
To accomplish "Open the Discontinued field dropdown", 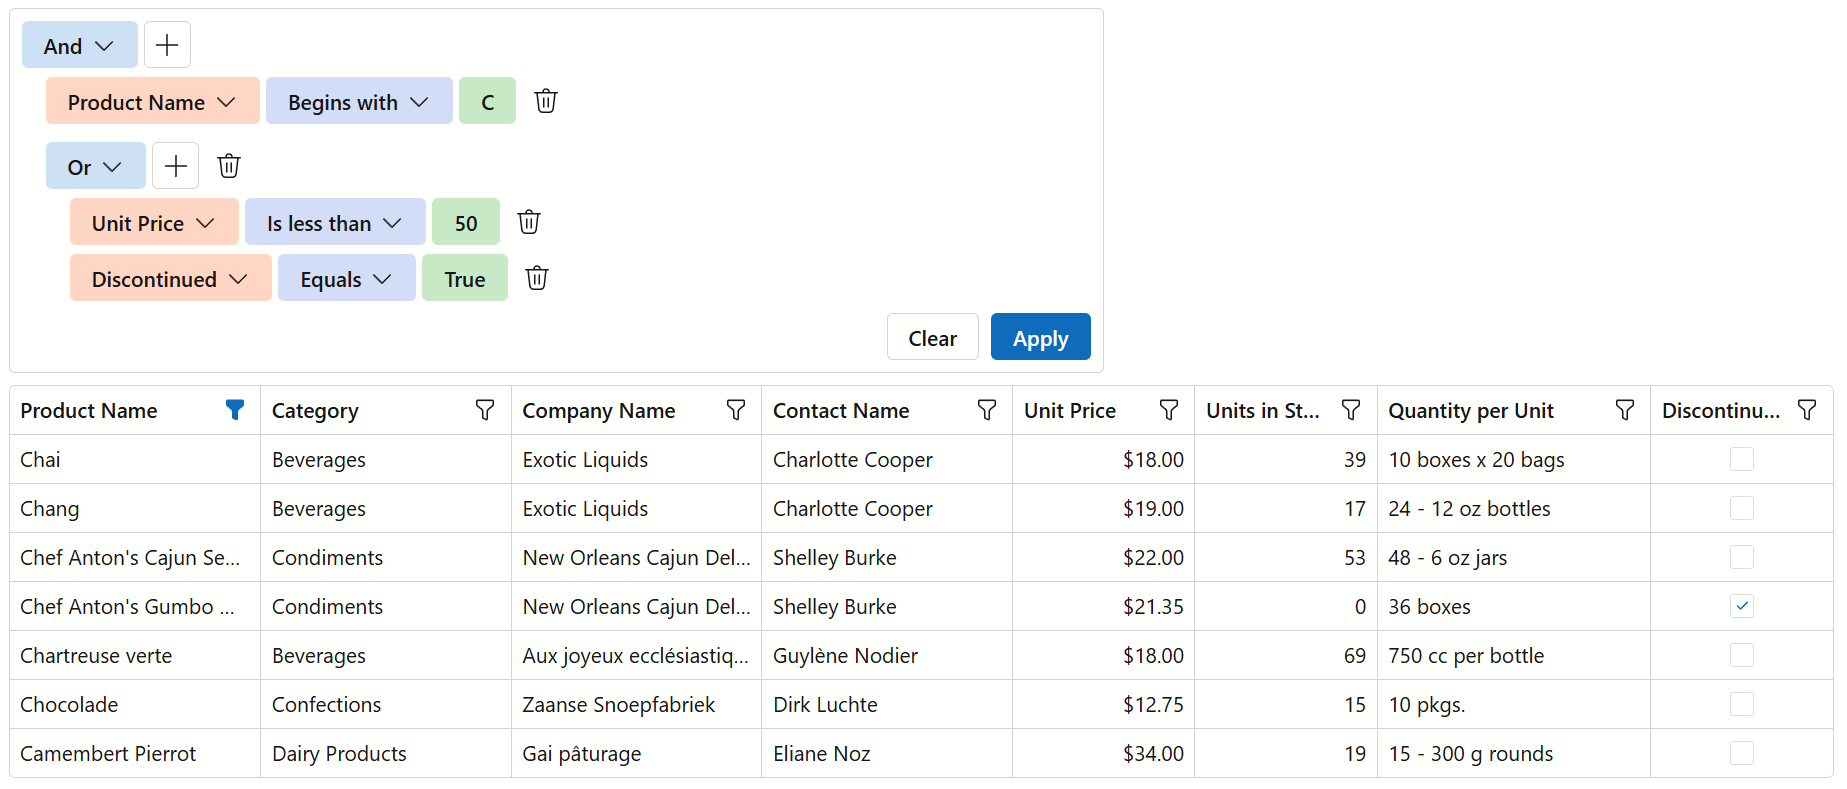I will coord(171,278).
